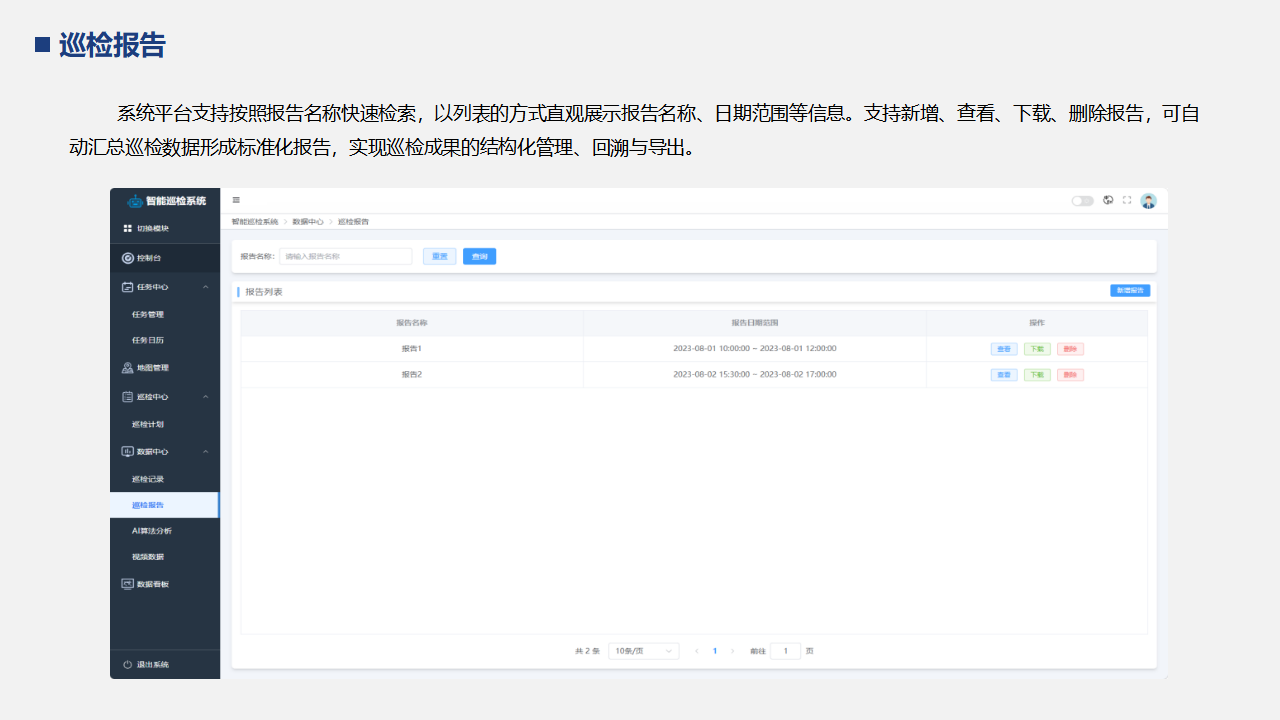This screenshot has width=1280, height=720.
Task: Click page number 1 in pagination
Action: coord(714,651)
